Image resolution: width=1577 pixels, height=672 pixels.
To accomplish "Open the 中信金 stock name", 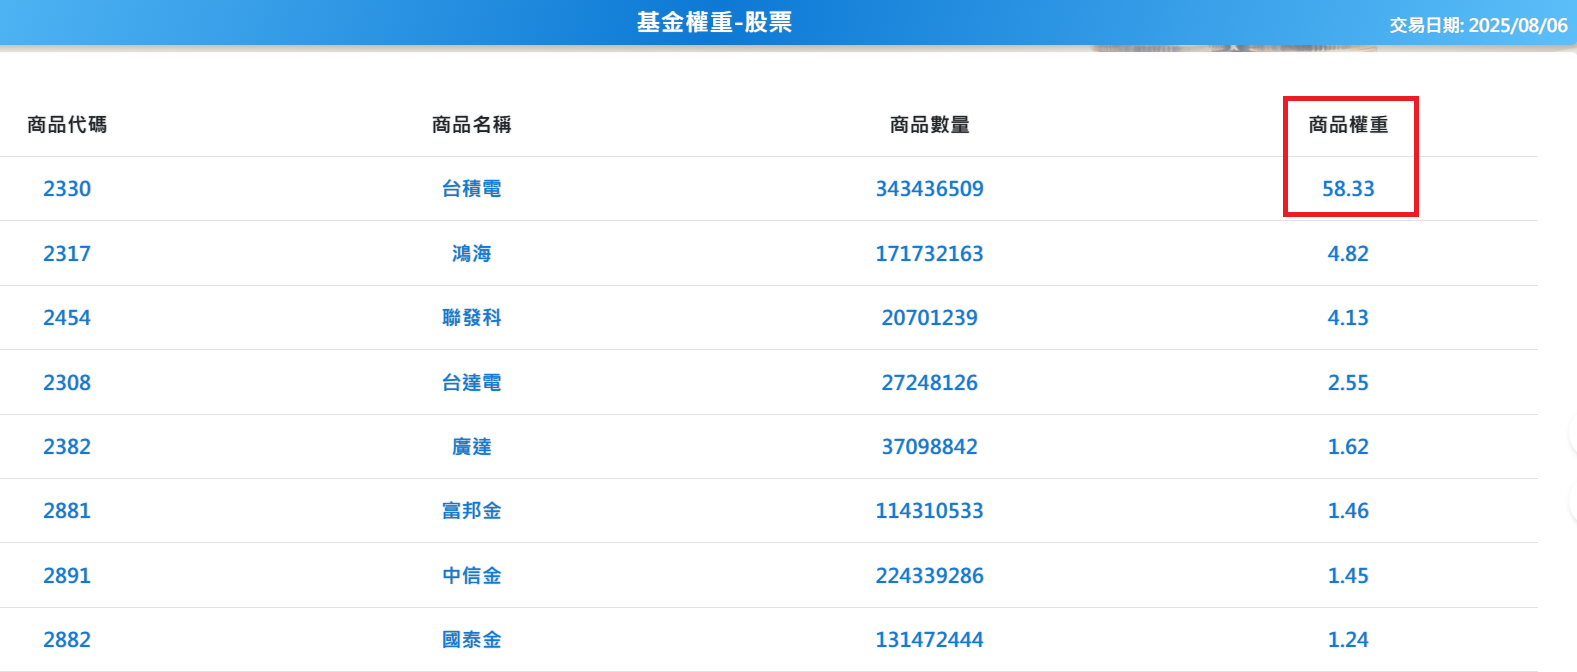I will pos(472,576).
